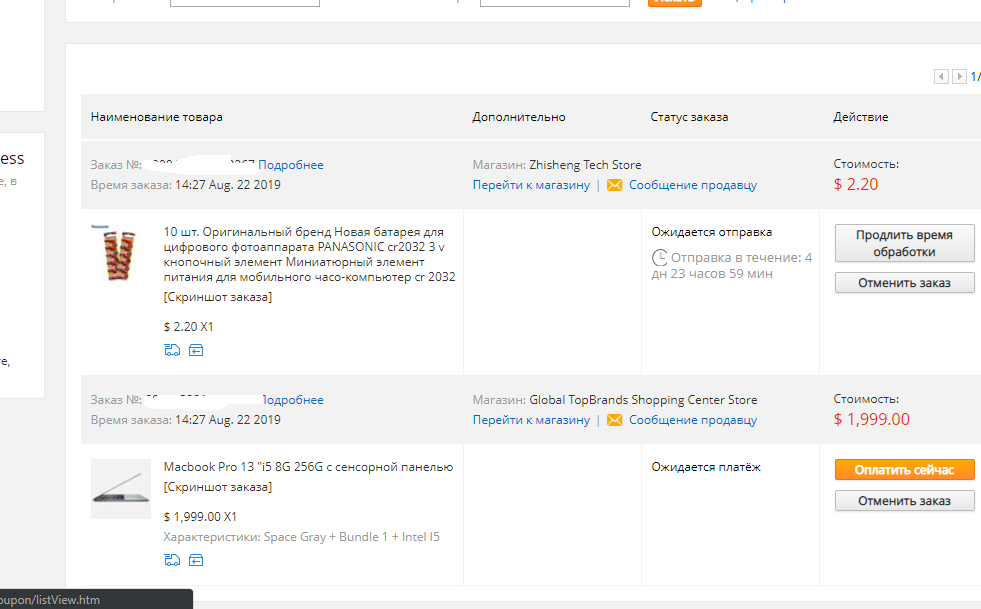Click the $ 1,999.00 order cost
Screen dimensions: 981x609
tap(872, 419)
